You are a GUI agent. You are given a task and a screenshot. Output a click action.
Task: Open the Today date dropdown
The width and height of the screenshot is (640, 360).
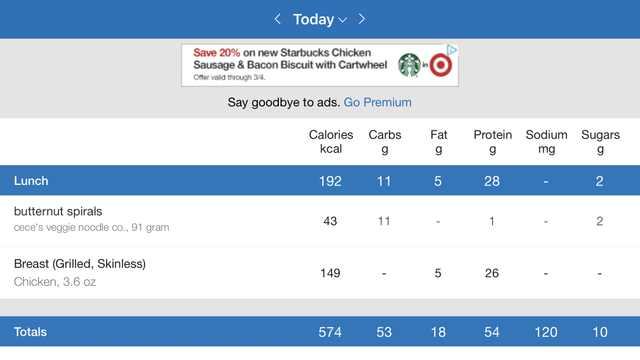(320, 19)
